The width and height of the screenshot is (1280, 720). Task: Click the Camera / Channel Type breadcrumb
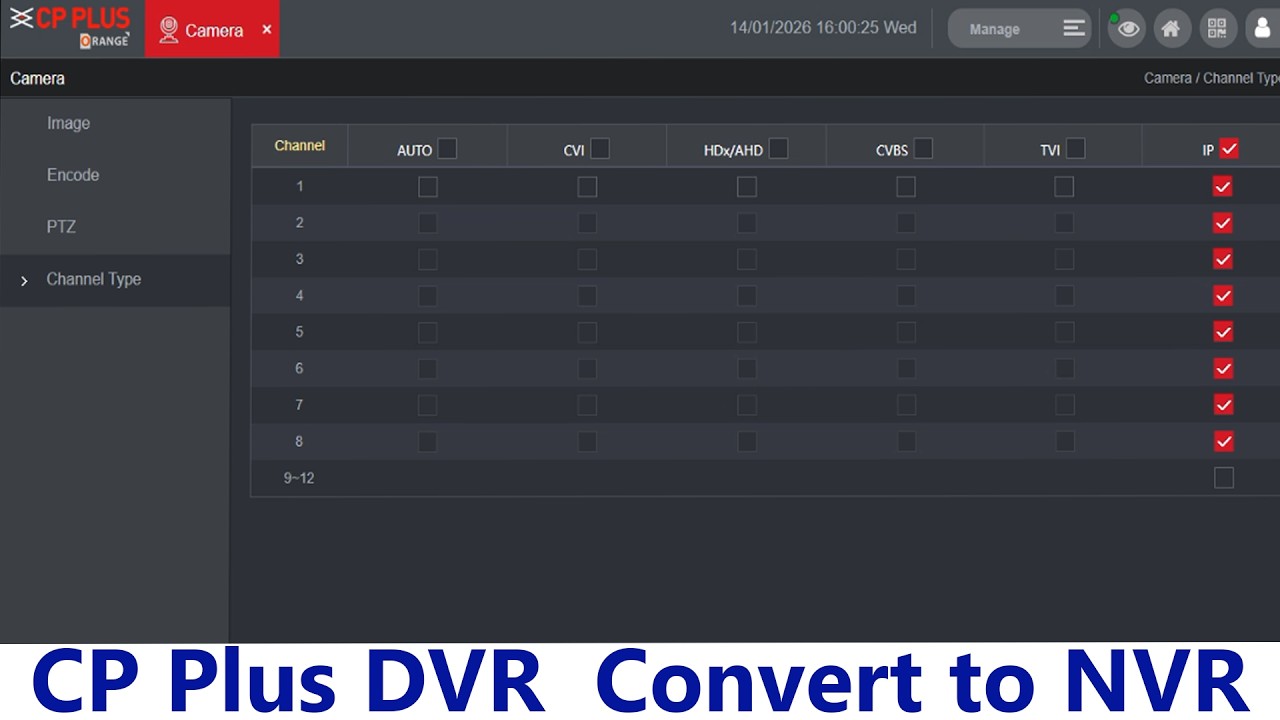tap(1211, 78)
